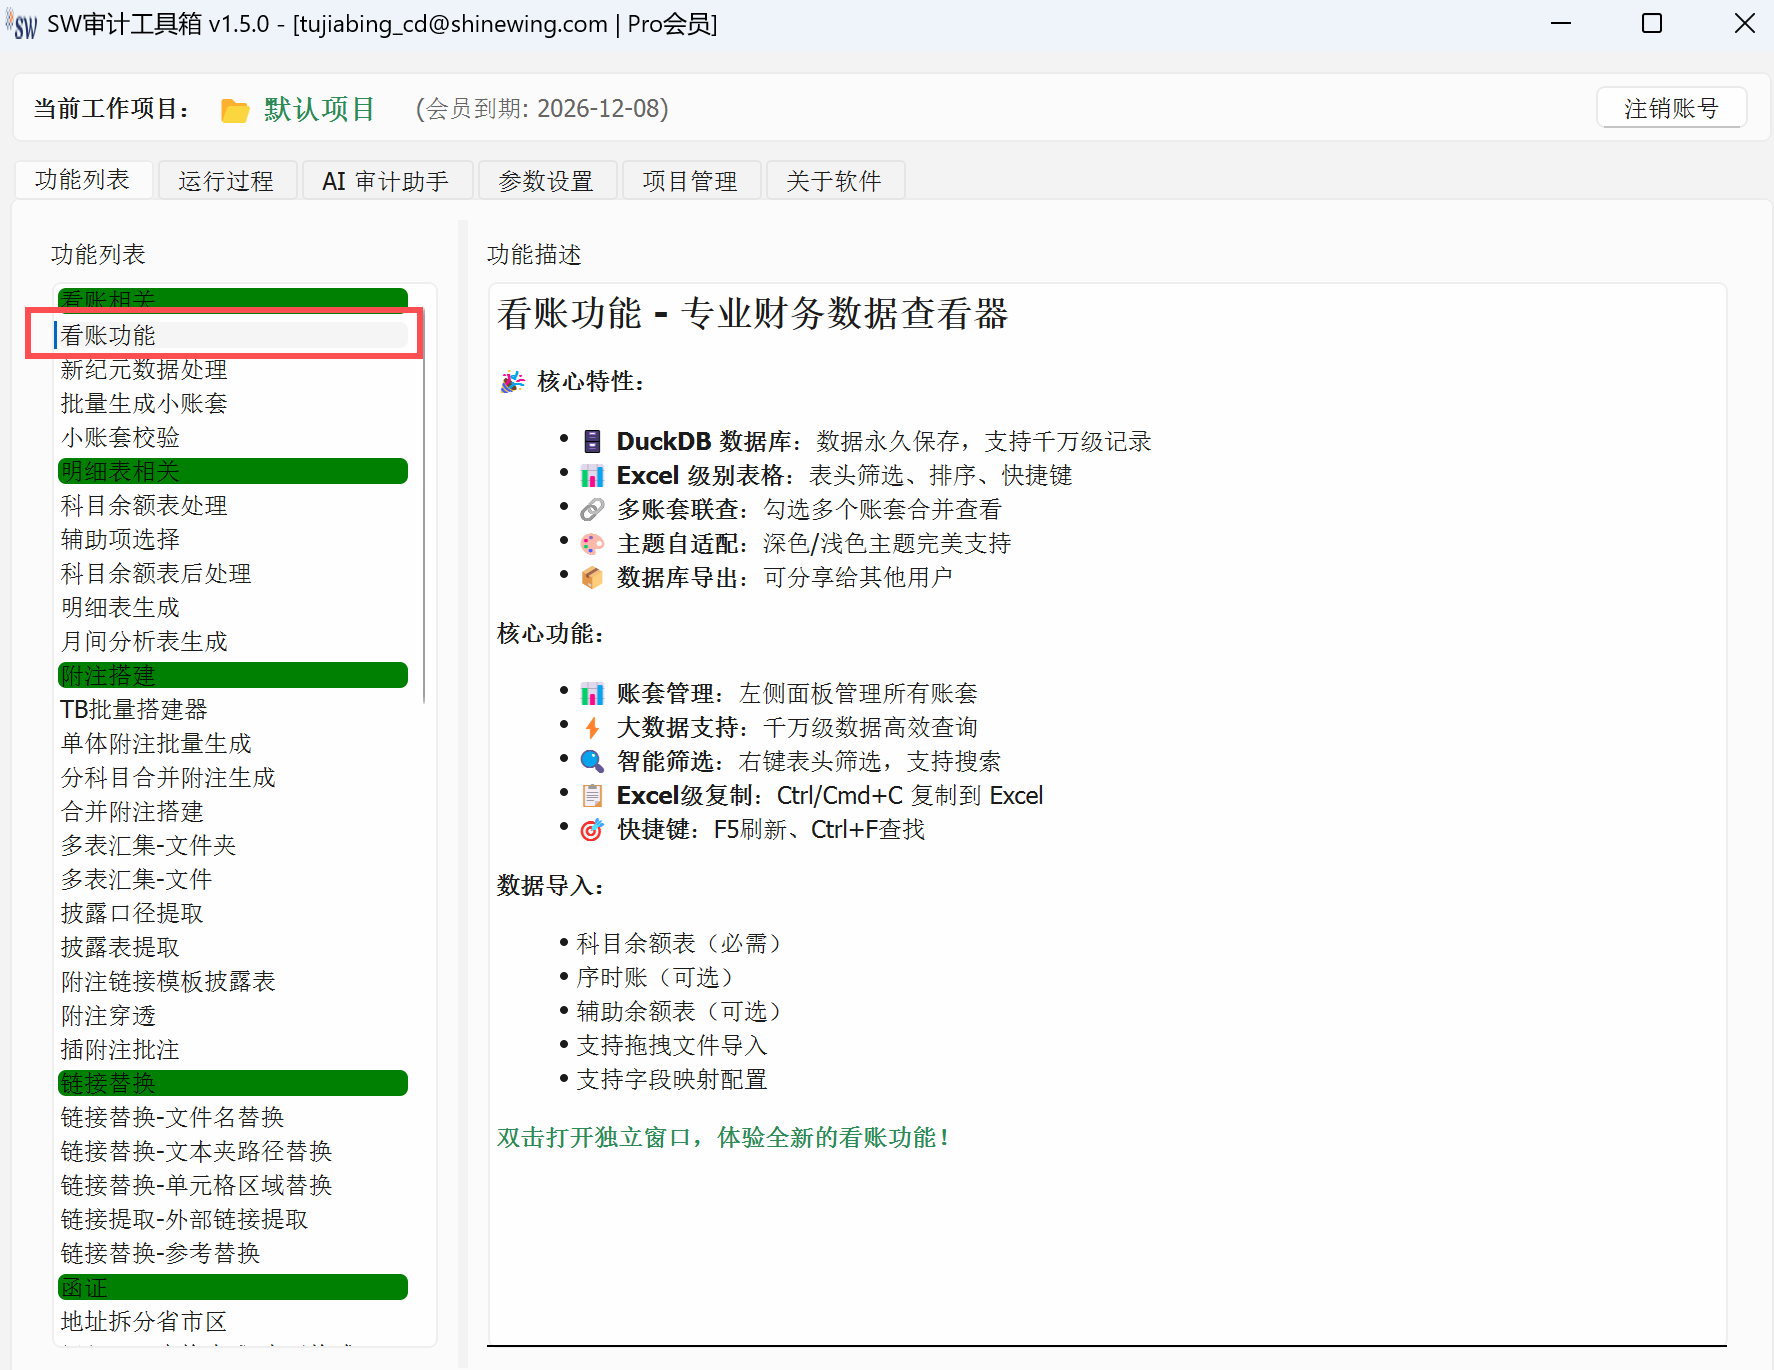Click the magnifier icon beside 智能筛选
The height and width of the screenshot is (1370, 1774).
click(x=592, y=761)
